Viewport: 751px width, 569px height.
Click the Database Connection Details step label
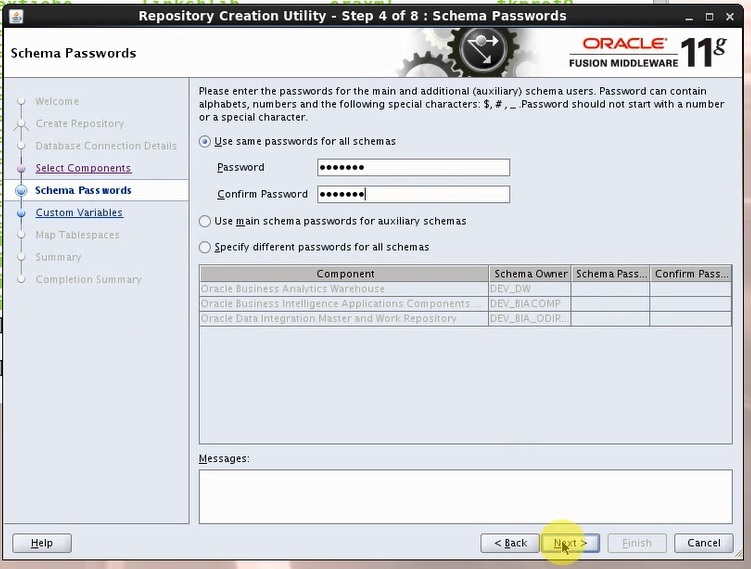(106, 146)
